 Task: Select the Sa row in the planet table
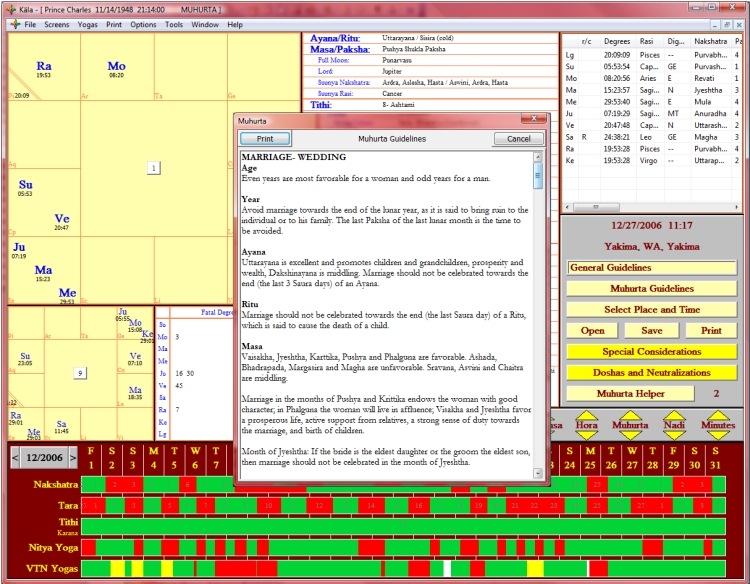(x=652, y=137)
